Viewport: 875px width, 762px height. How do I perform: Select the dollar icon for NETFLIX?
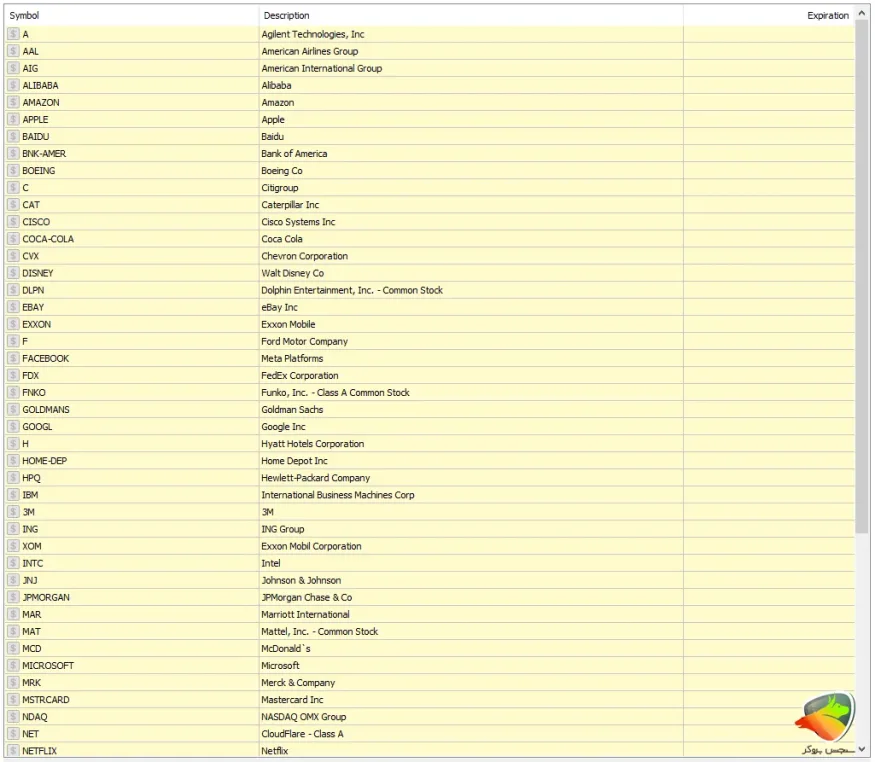tap(13, 751)
